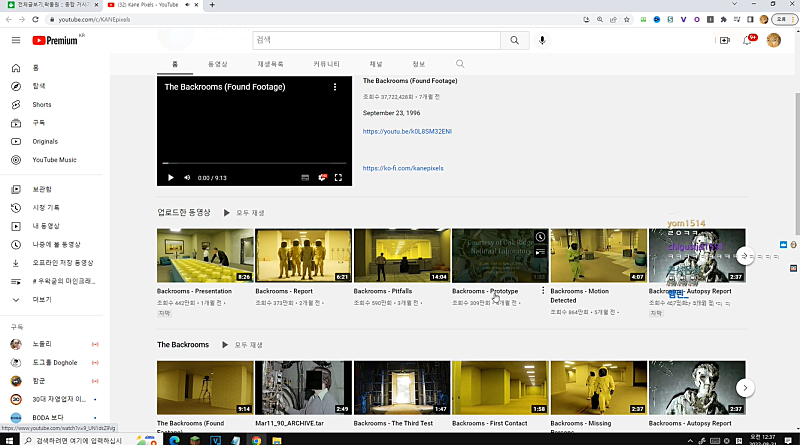Play the featured Backrooms video
Viewport: 800px width, 445px height.
click(x=170, y=177)
